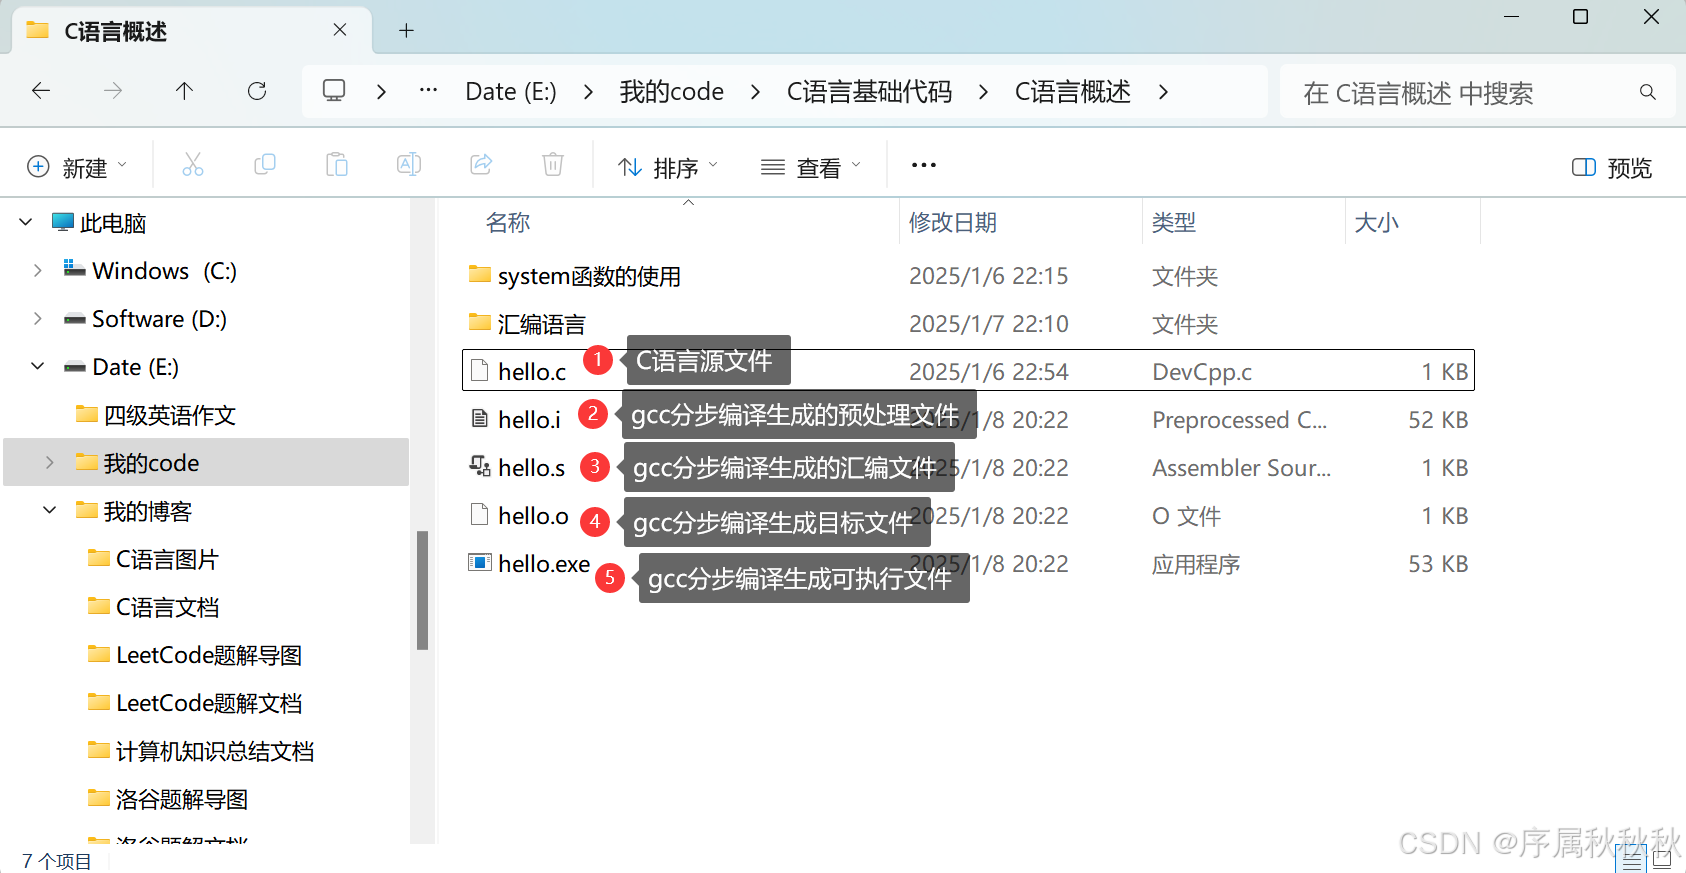
Task: Click the navigation pane scrollbar thumb
Action: pyautogui.click(x=422, y=590)
